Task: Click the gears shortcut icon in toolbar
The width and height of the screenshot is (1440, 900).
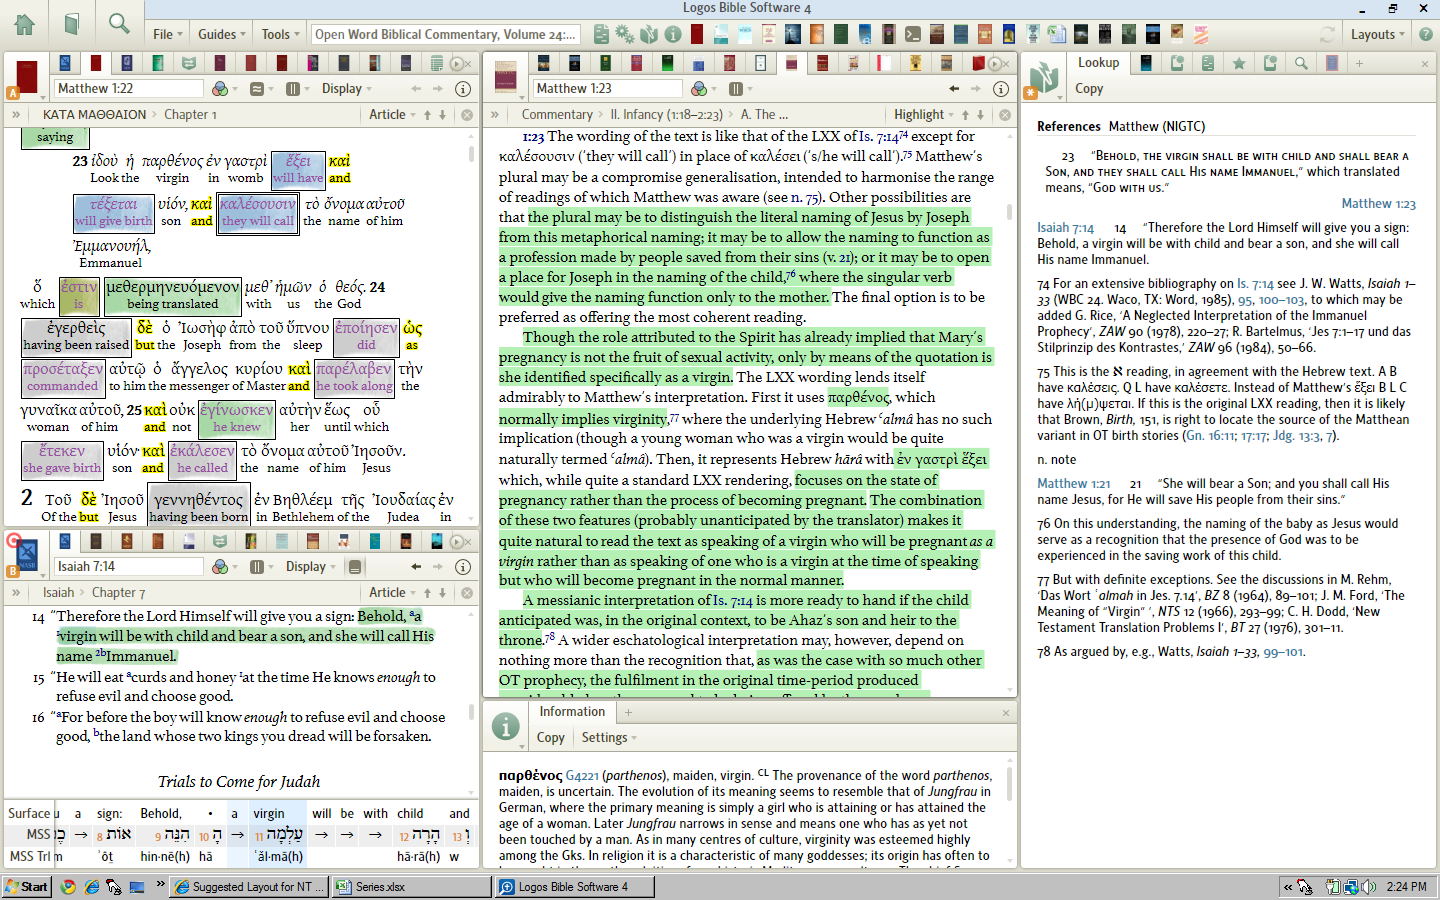Action: click(625, 34)
